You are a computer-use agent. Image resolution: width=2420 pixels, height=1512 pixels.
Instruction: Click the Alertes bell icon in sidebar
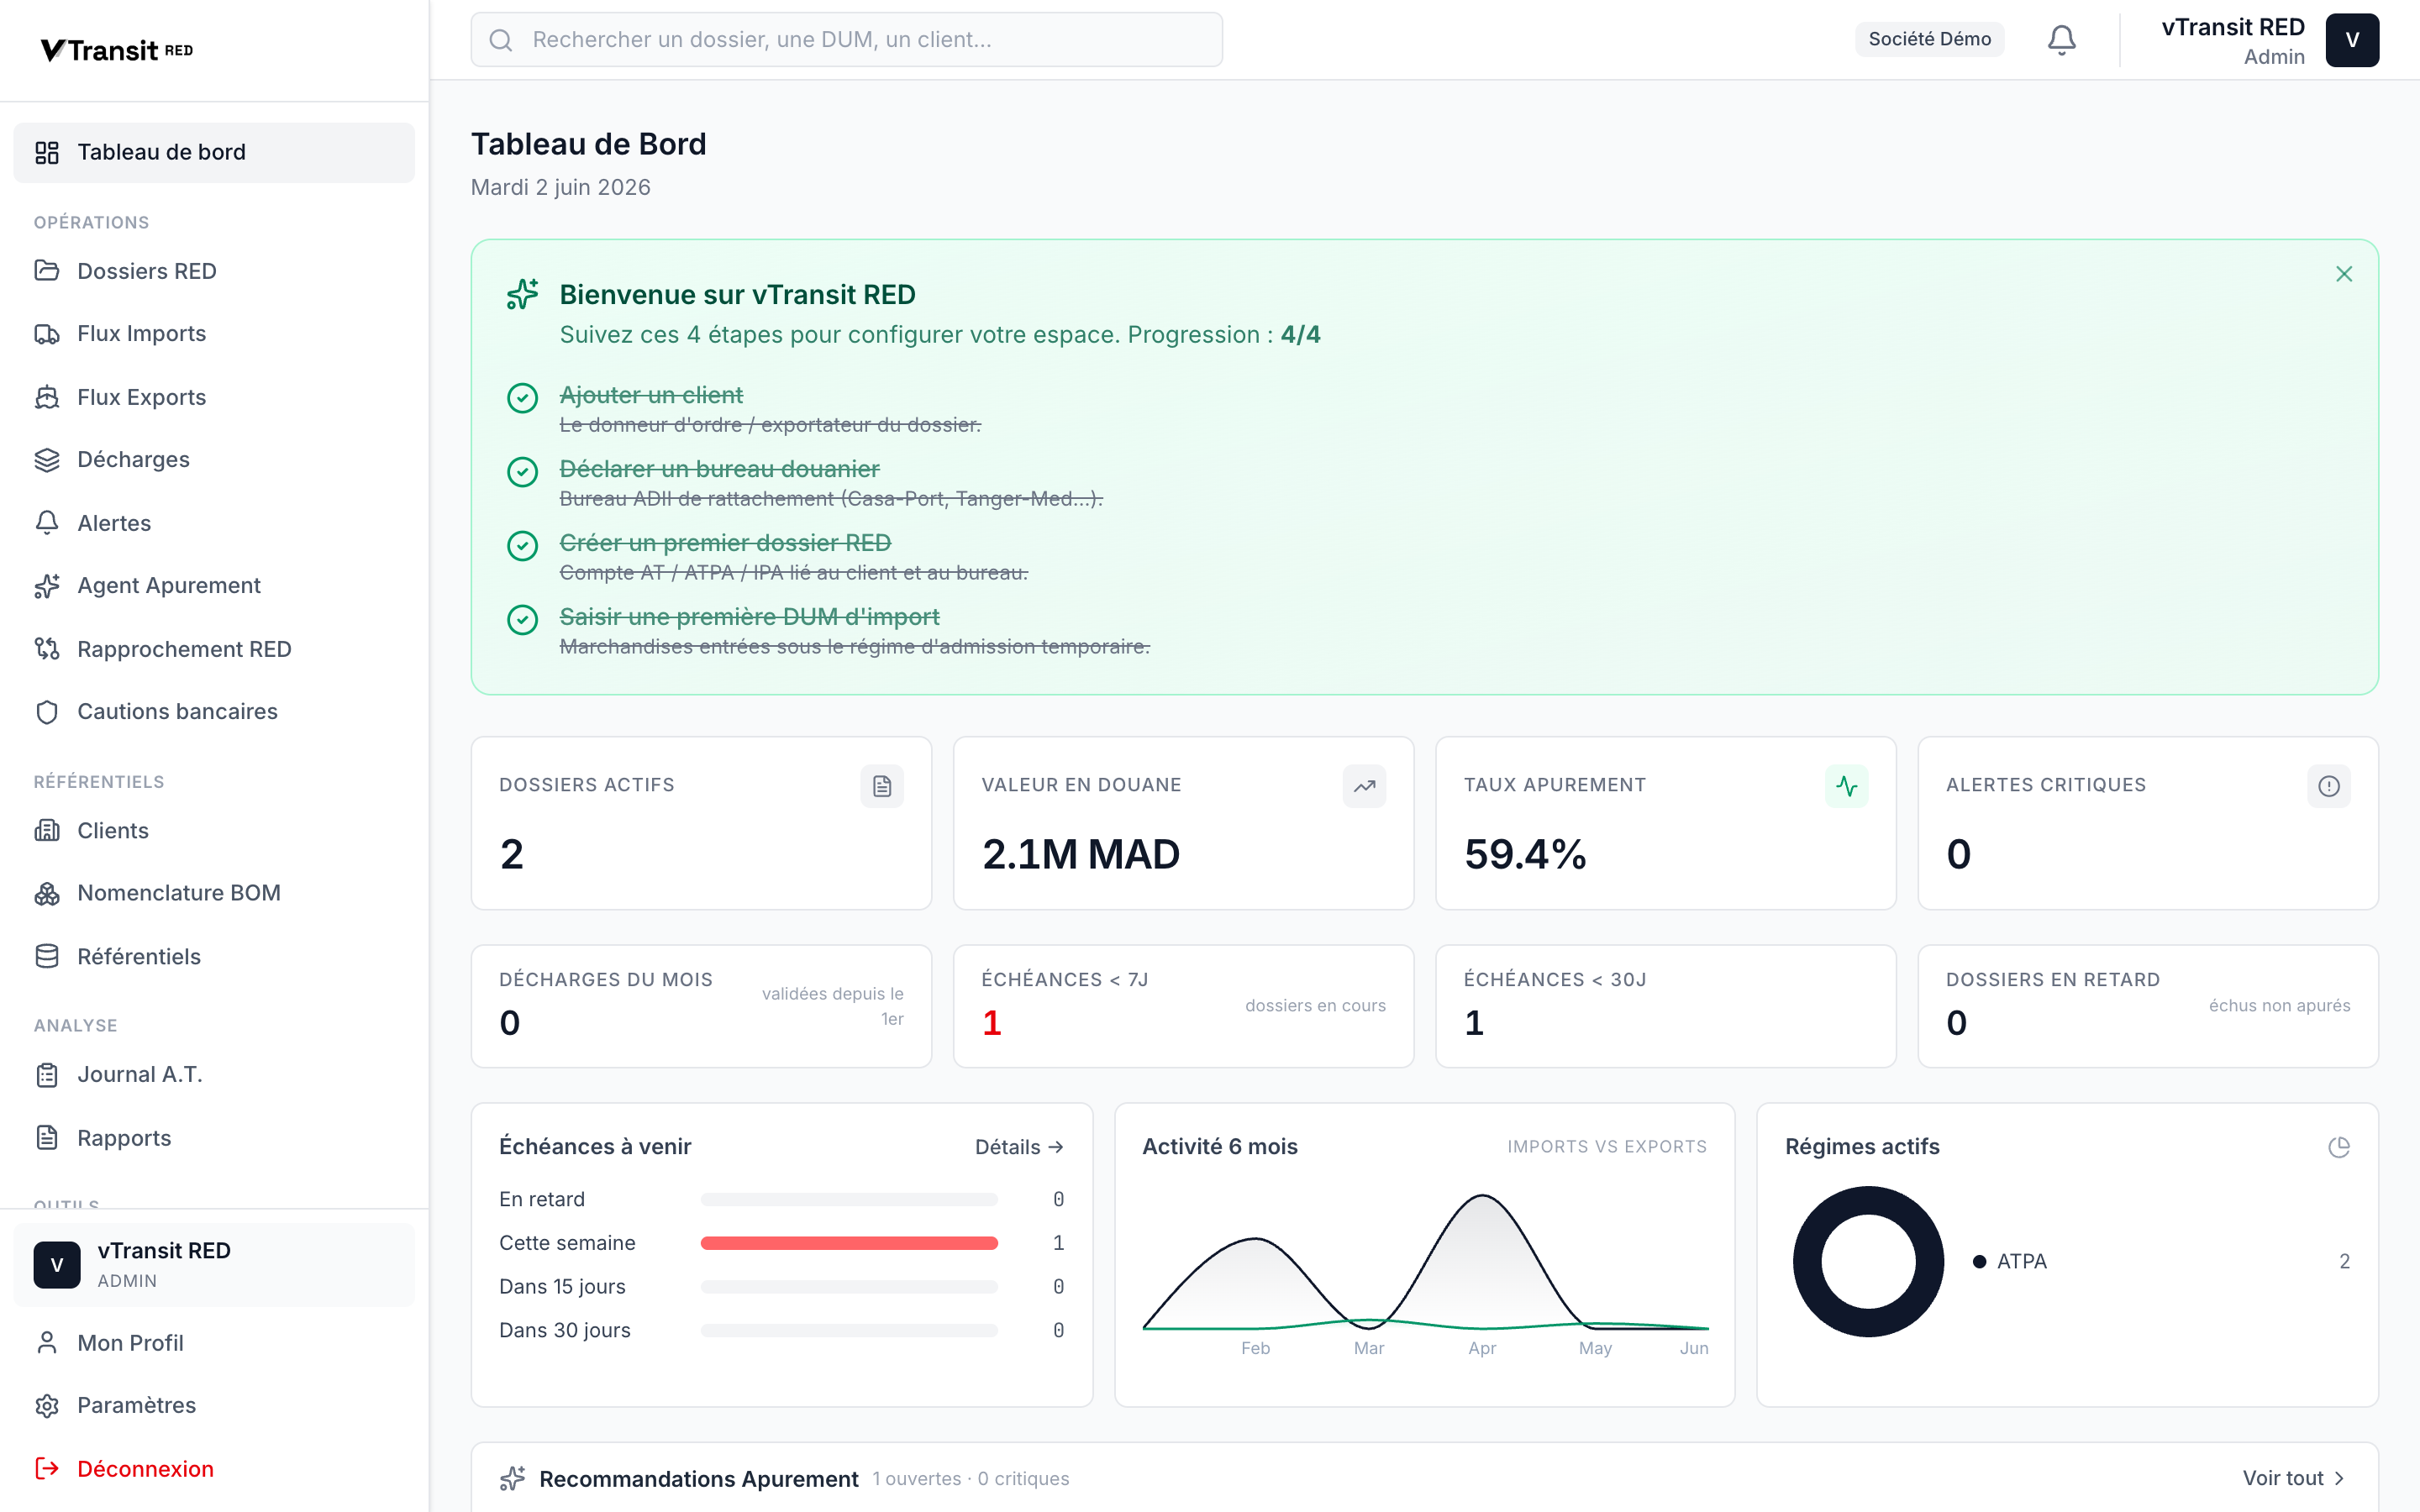47,523
